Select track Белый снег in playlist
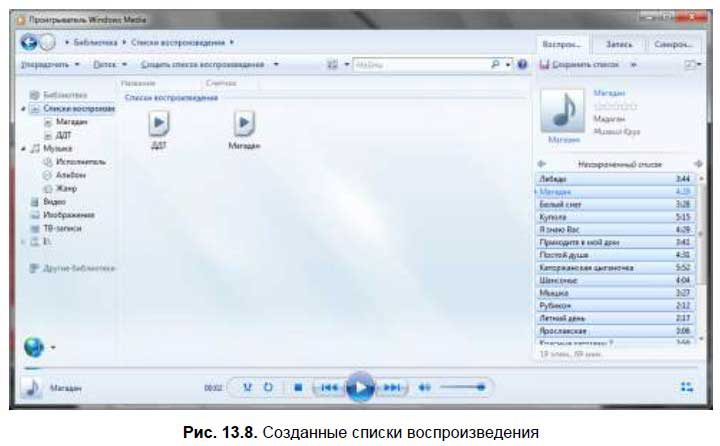The image size is (720, 446). [615, 204]
